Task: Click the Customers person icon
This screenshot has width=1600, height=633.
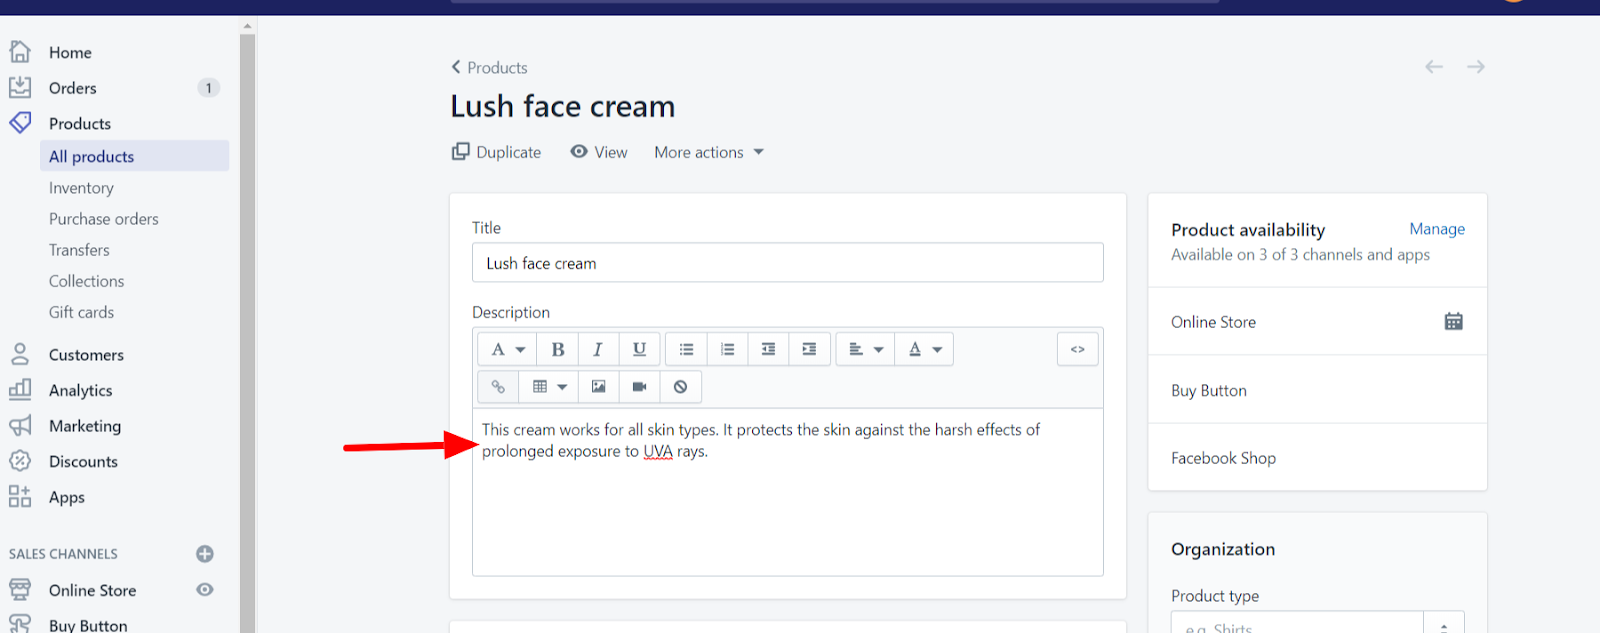Action: (20, 354)
